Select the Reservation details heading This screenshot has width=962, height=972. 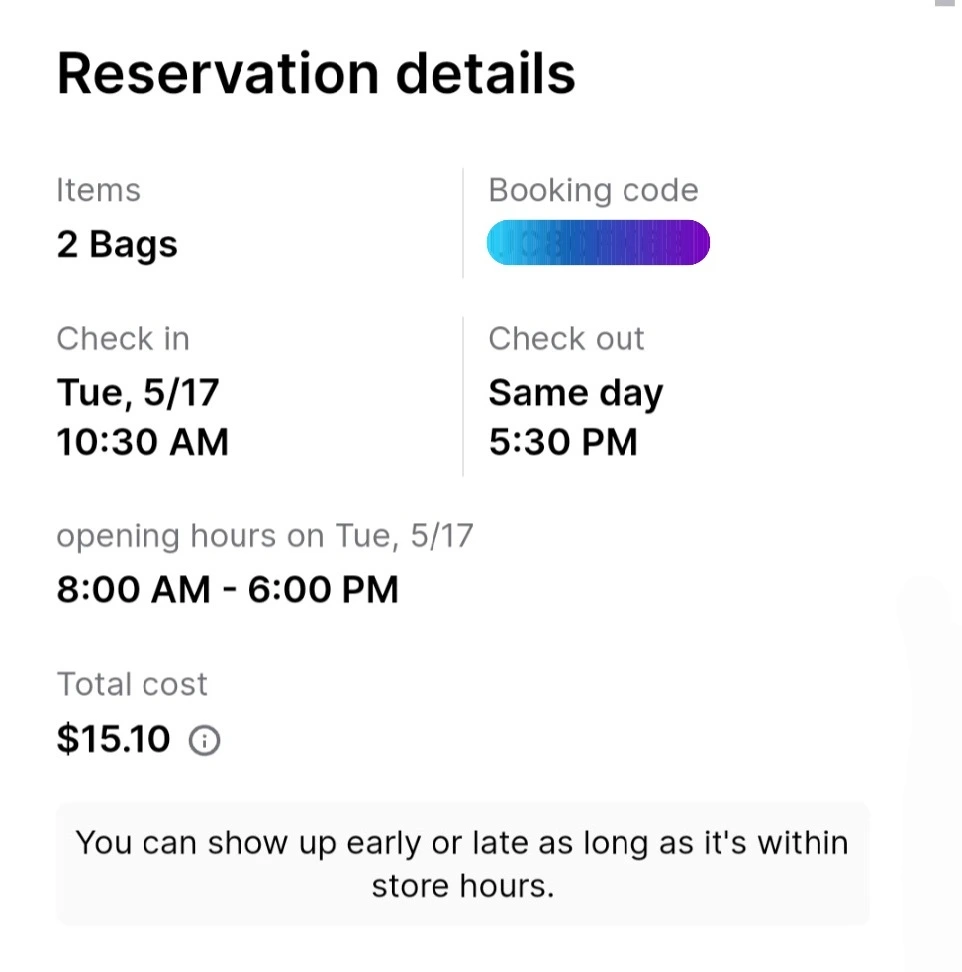point(316,74)
